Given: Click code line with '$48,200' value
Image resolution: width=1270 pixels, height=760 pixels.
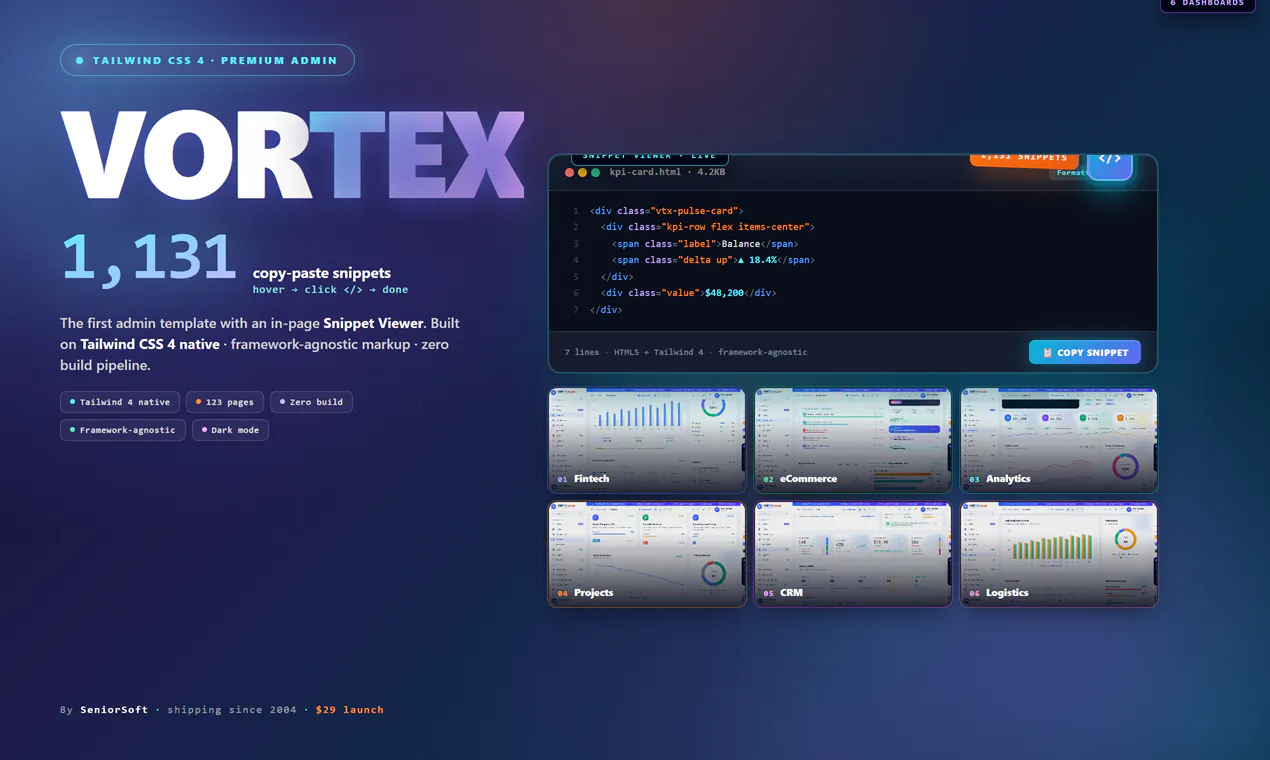Looking at the screenshot, I should (x=689, y=293).
